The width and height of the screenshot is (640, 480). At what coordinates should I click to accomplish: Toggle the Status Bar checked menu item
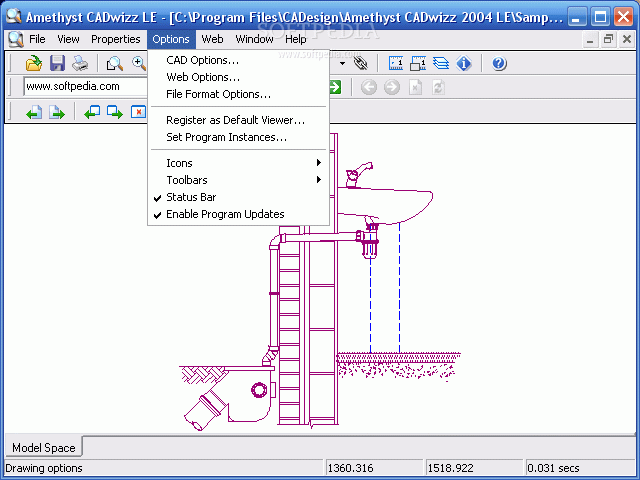click(x=238, y=197)
